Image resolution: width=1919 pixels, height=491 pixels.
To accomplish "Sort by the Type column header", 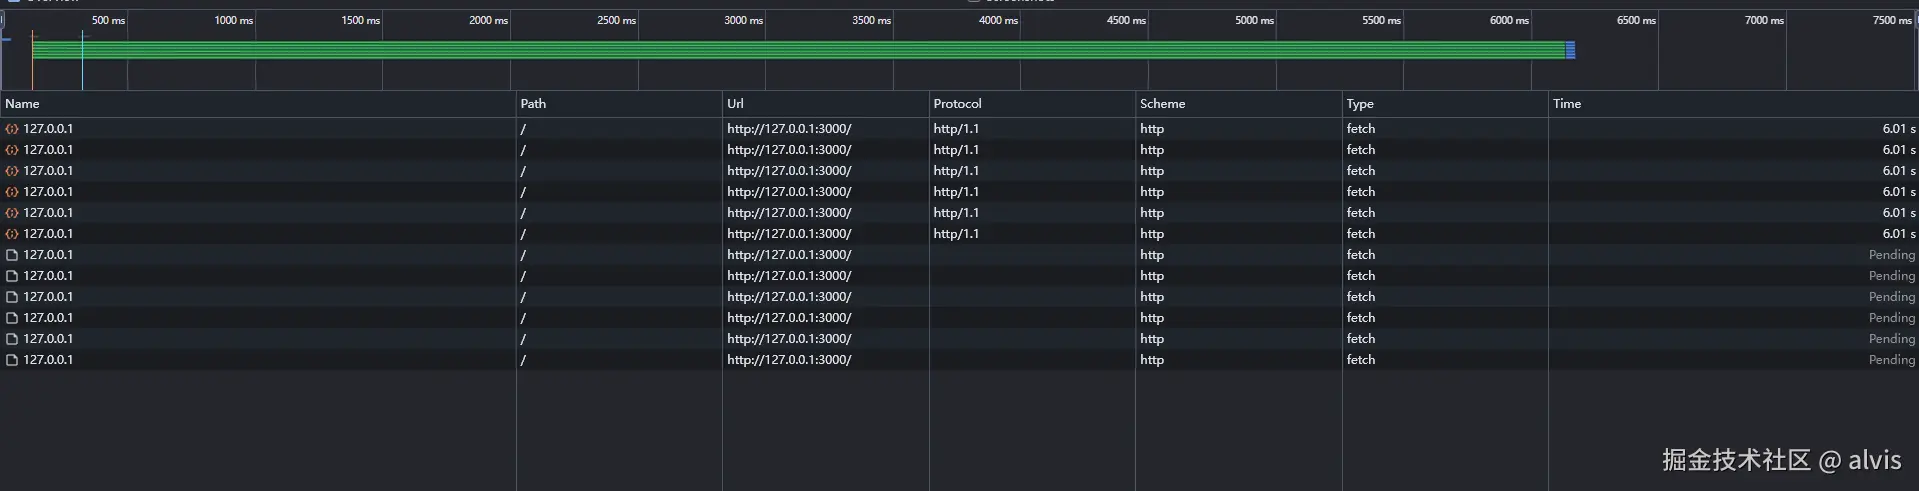I will coord(1360,104).
